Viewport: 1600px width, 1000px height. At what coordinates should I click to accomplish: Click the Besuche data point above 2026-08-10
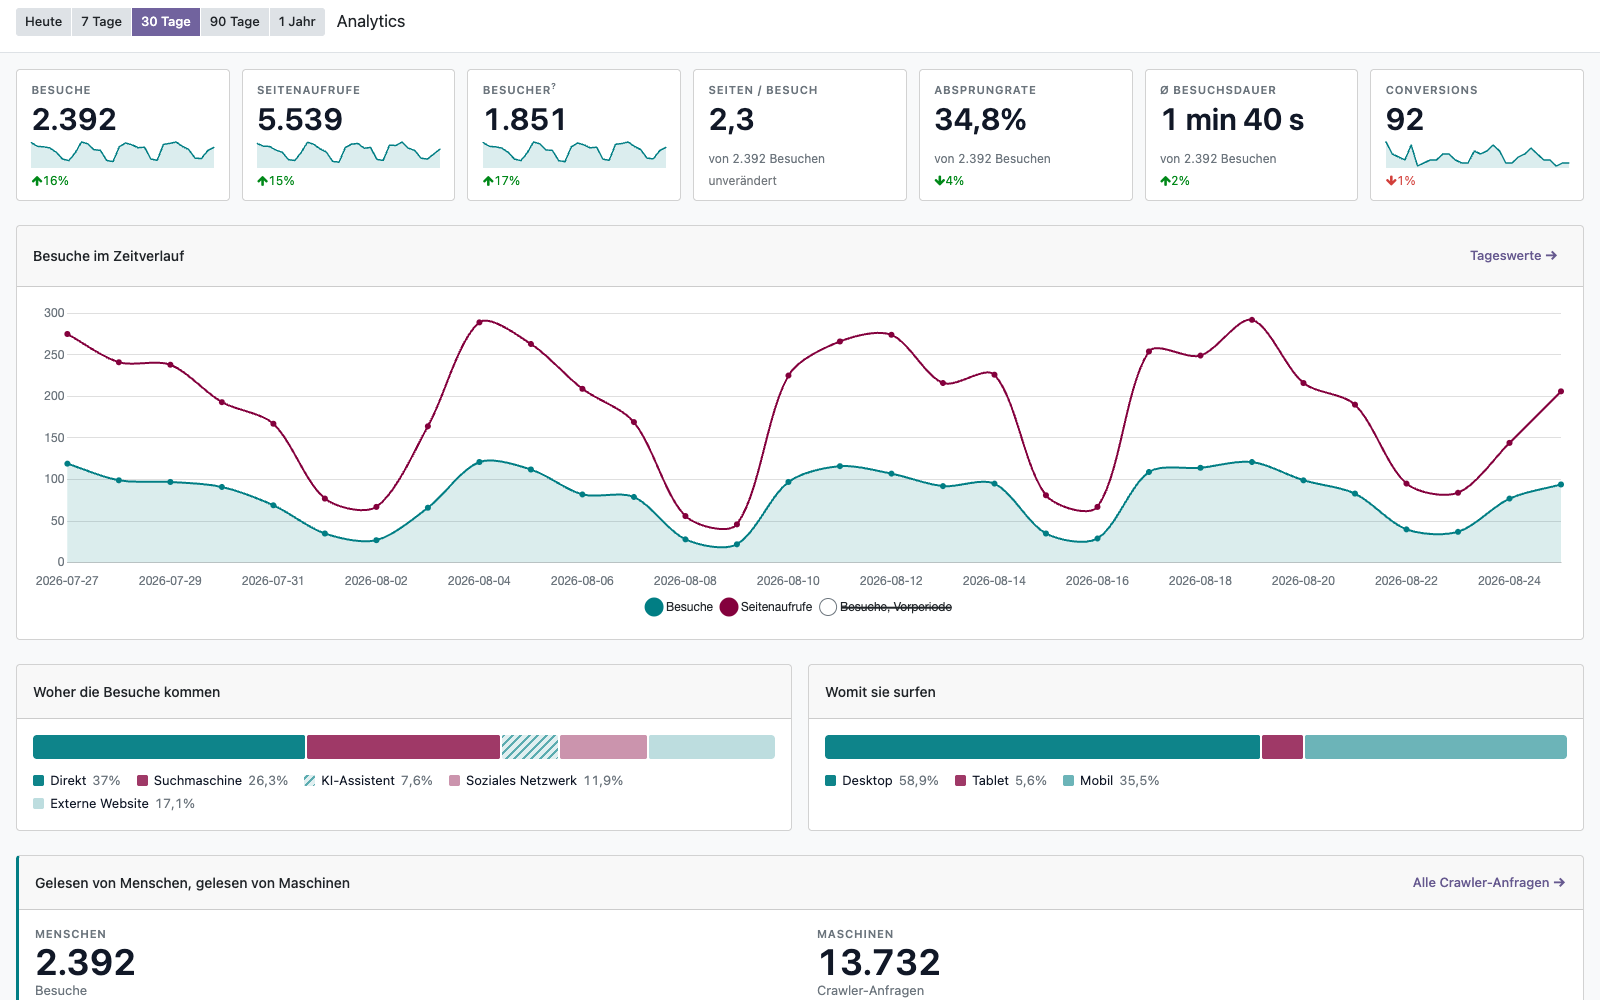pyautogui.click(x=789, y=482)
